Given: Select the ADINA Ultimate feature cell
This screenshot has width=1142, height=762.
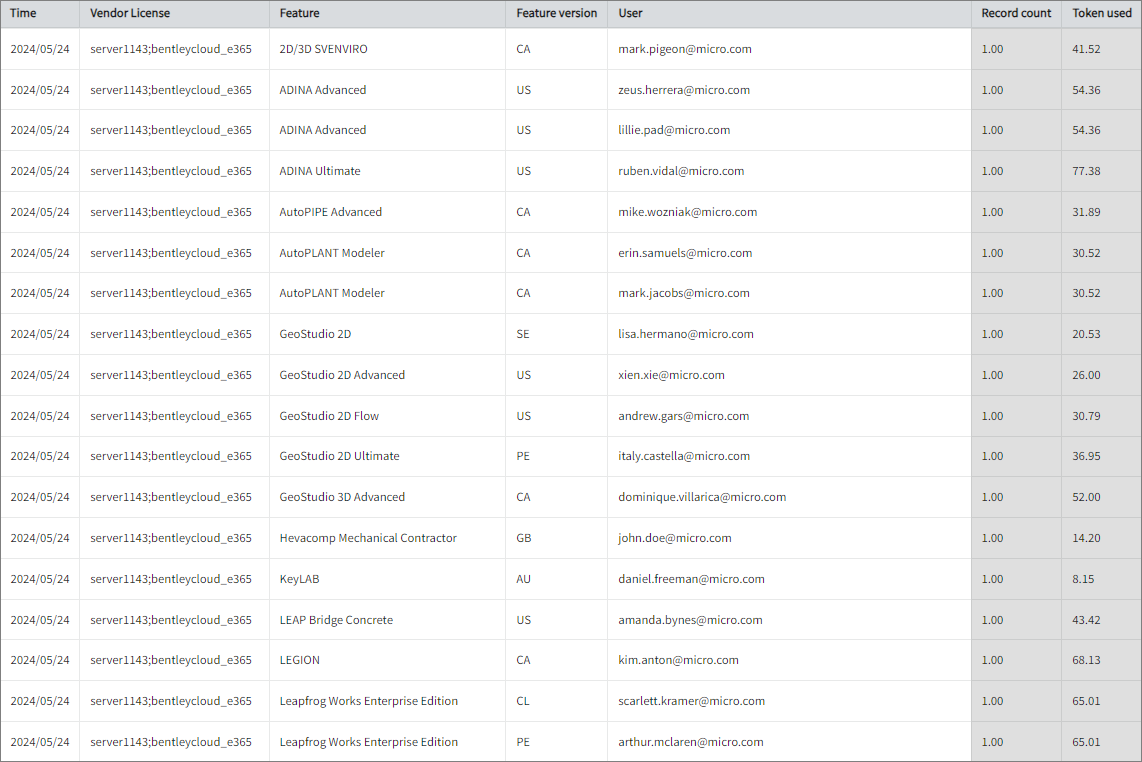Looking at the screenshot, I should tap(320, 171).
